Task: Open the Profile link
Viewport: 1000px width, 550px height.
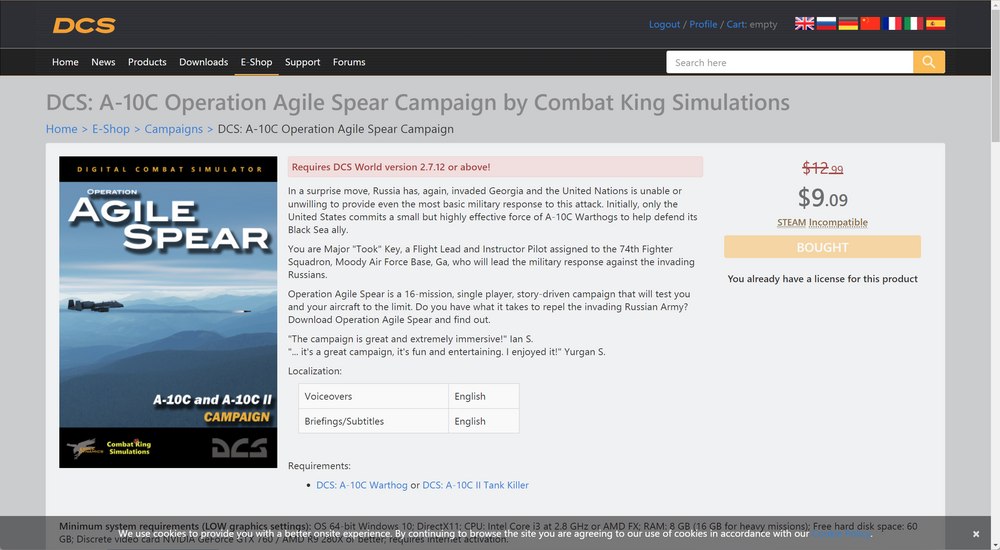Action: coord(703,24)
